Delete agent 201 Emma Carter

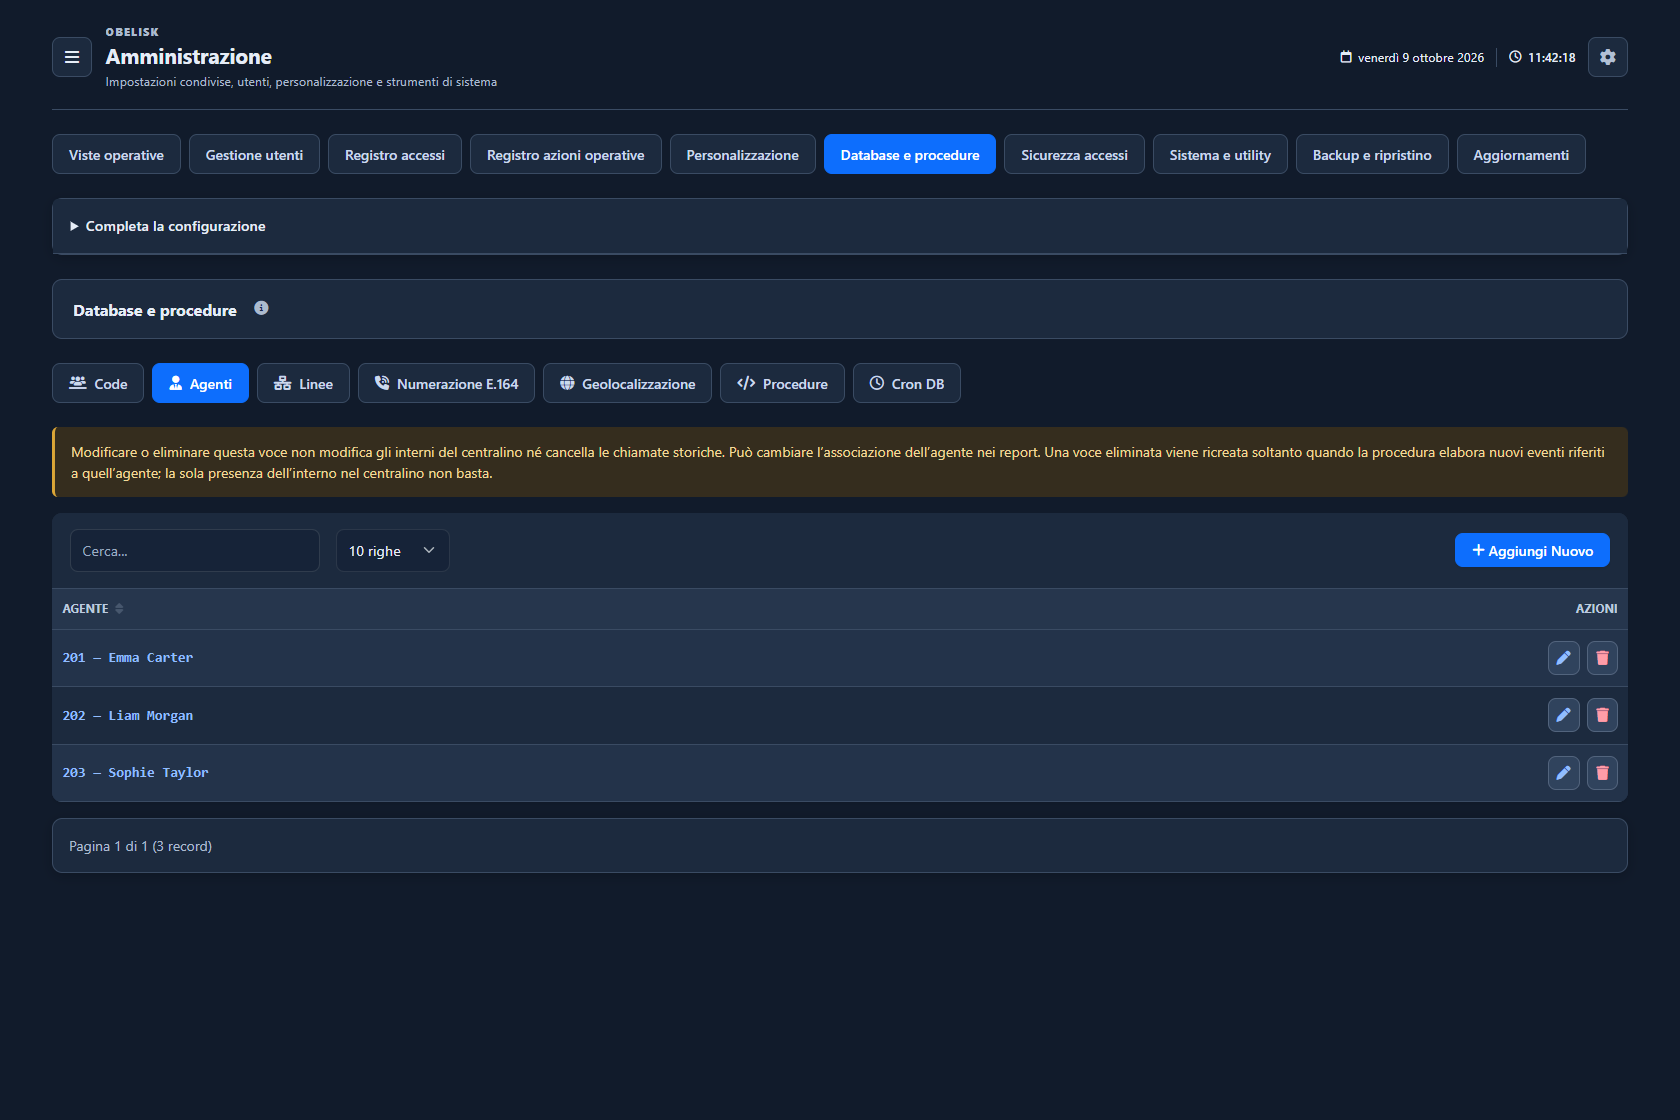1602,658
